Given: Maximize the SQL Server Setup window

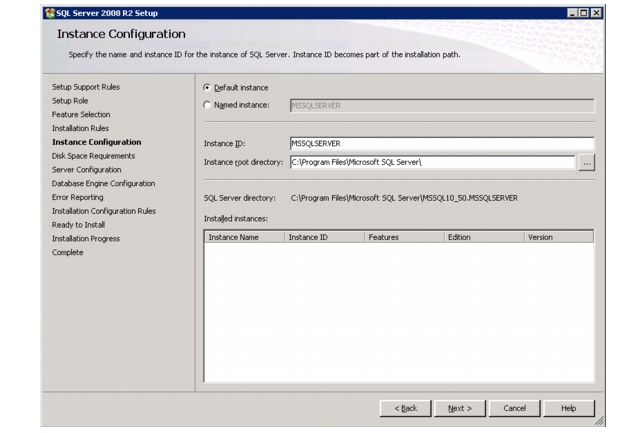Looking at the screenshot, I should [x=584, y=13].
